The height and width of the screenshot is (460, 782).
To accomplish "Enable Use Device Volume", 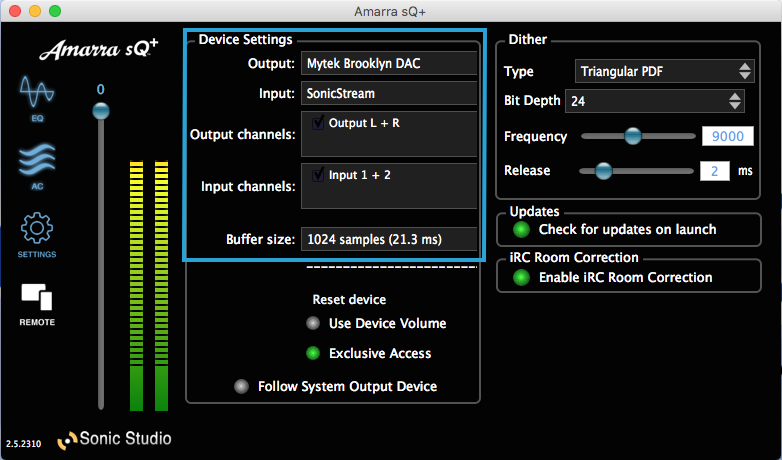I will [313, 323].
